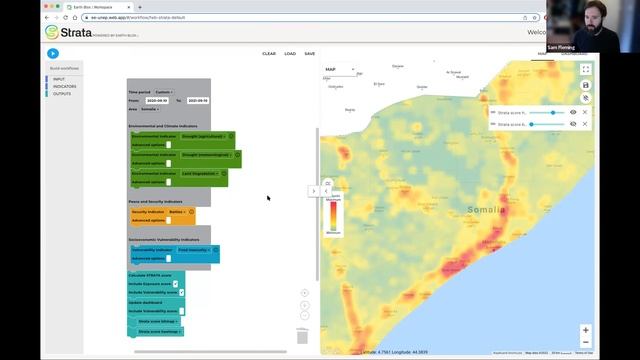The width and height of the screenshot is (640, 360).
Task: Open info for Drought (agricultural) indicator
Action: [231, 136]
